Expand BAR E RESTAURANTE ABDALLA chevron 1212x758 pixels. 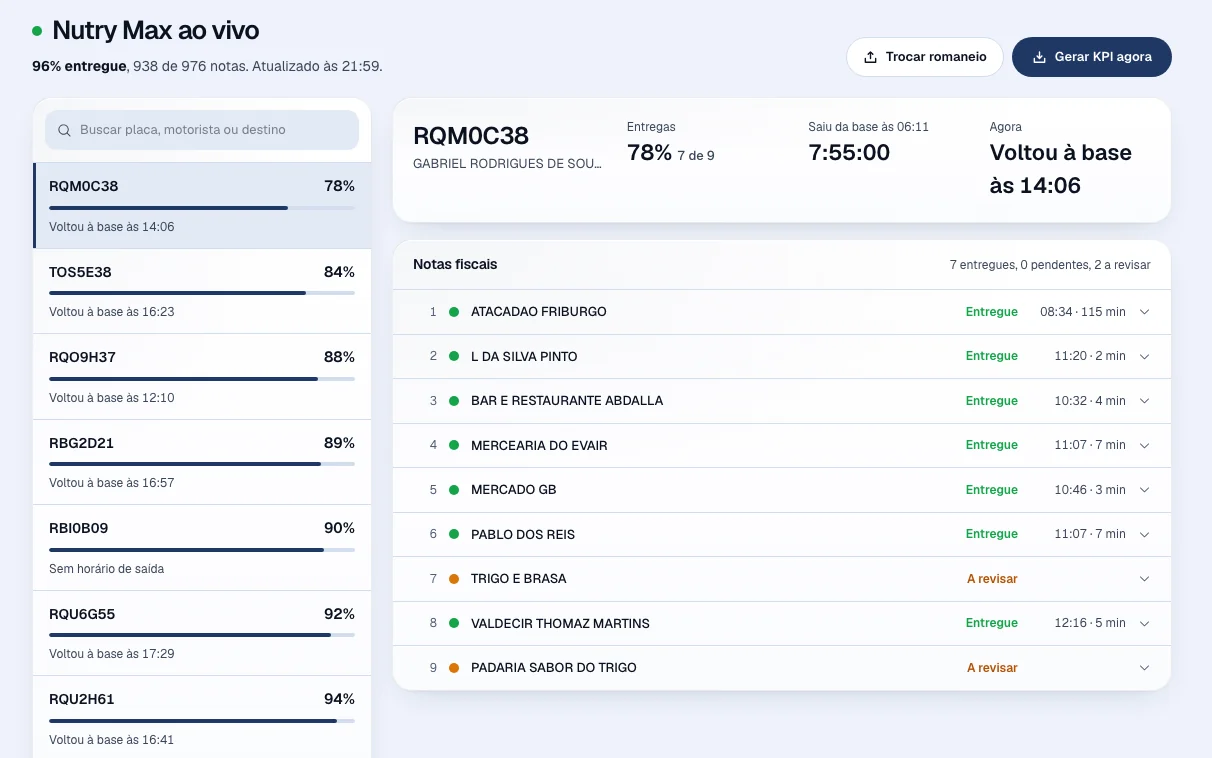[1145, 401]
